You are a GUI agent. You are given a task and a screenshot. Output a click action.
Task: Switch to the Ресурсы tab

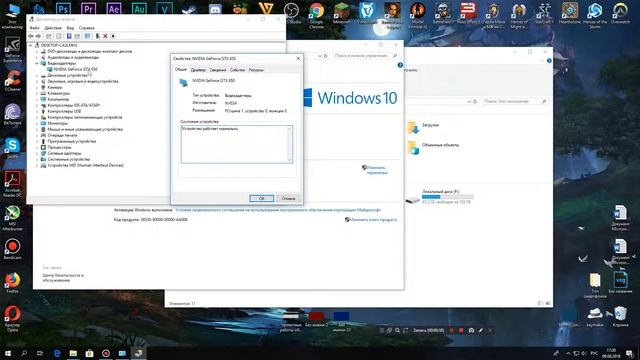(x=256, y=70)
